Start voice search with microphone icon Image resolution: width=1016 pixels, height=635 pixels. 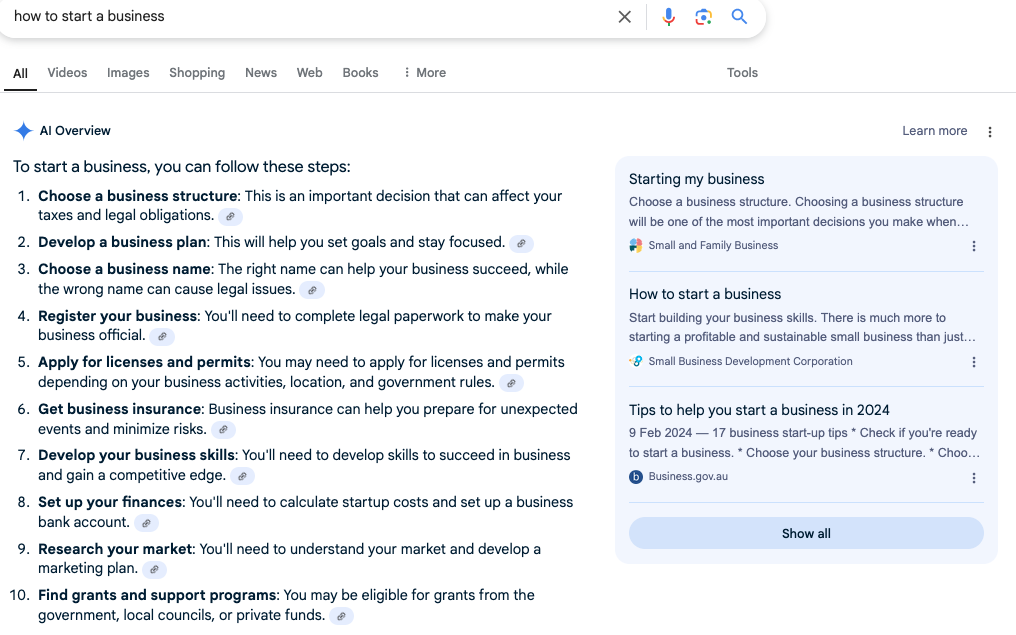coord(669,17)
